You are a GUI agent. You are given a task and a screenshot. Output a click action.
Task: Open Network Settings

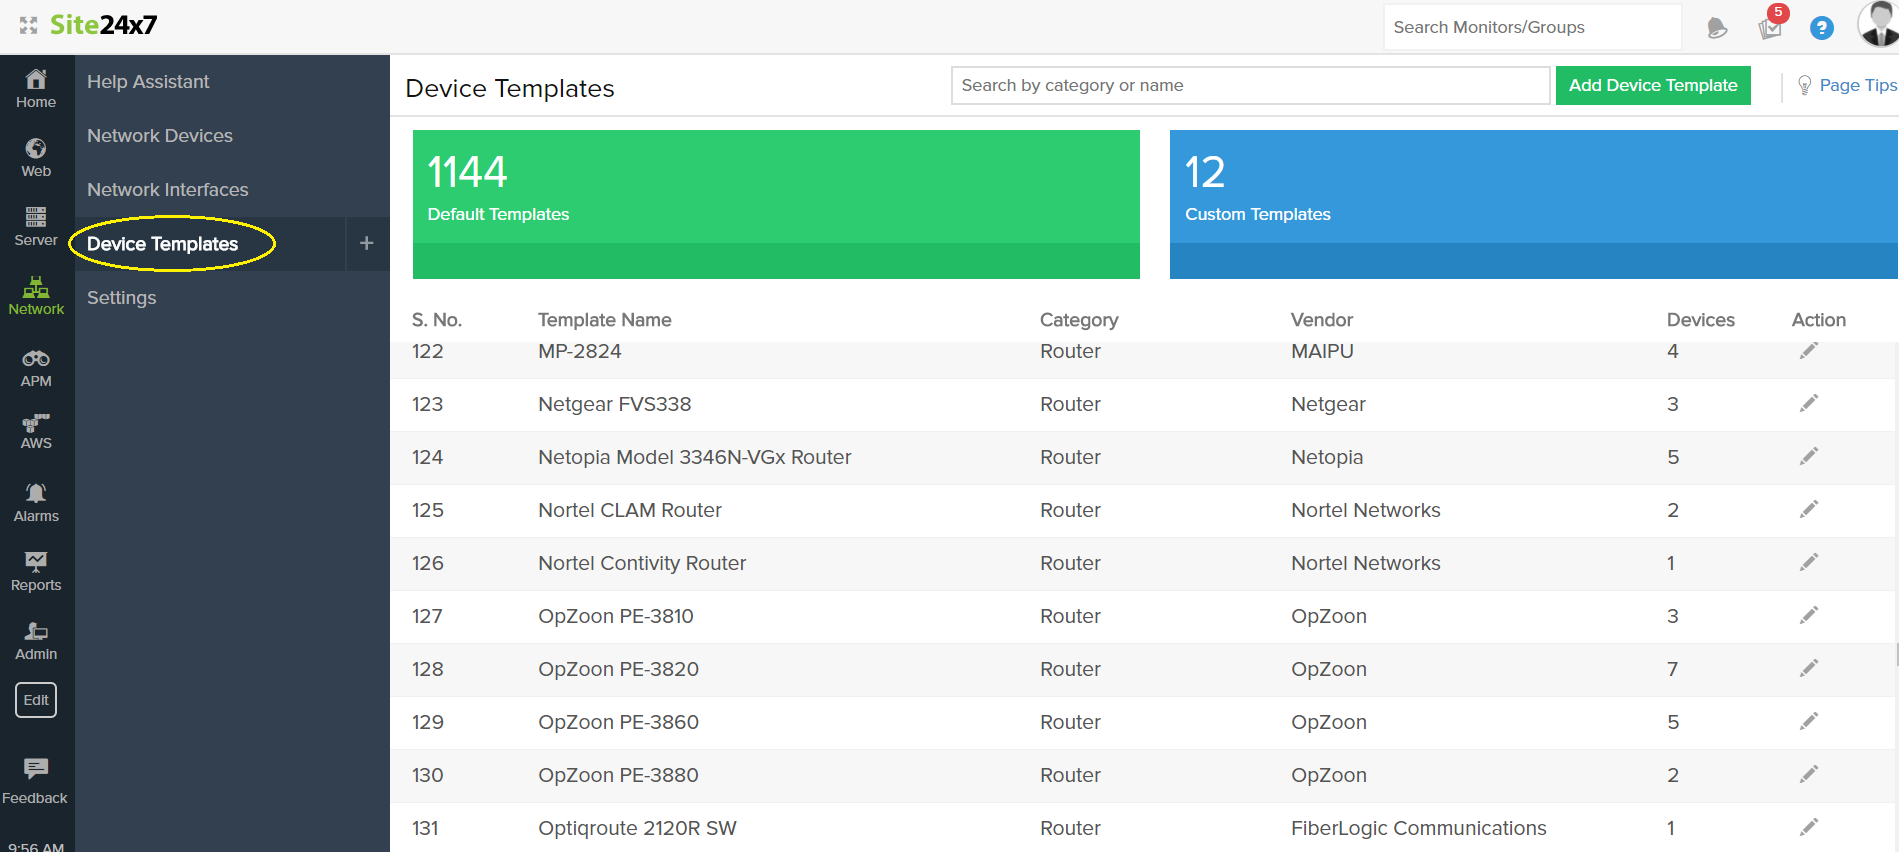pos(122,298)
